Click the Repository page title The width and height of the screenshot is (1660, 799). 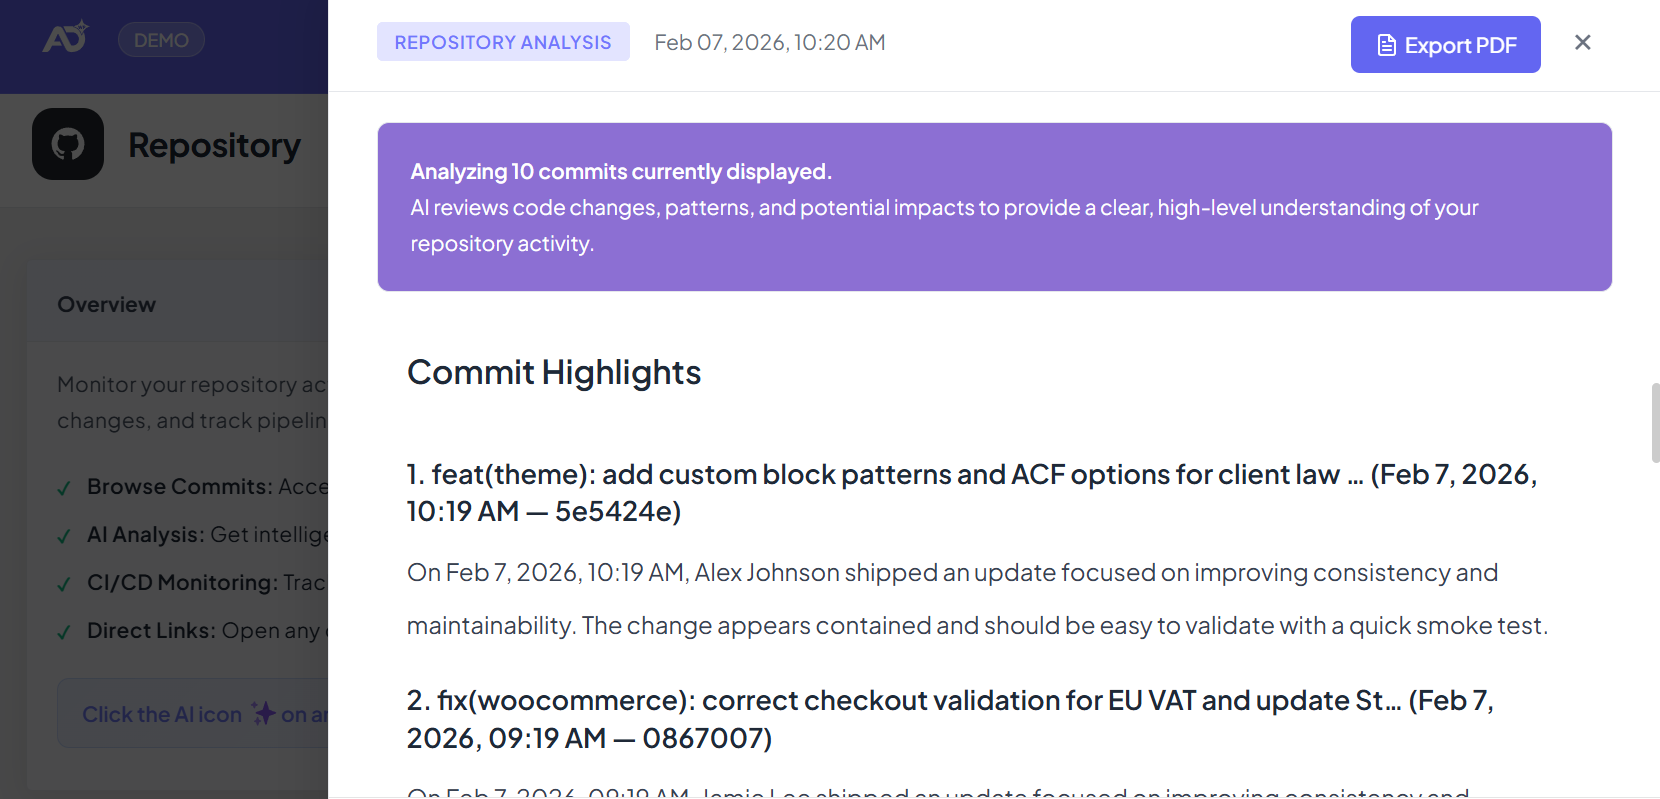pos(214,145)
